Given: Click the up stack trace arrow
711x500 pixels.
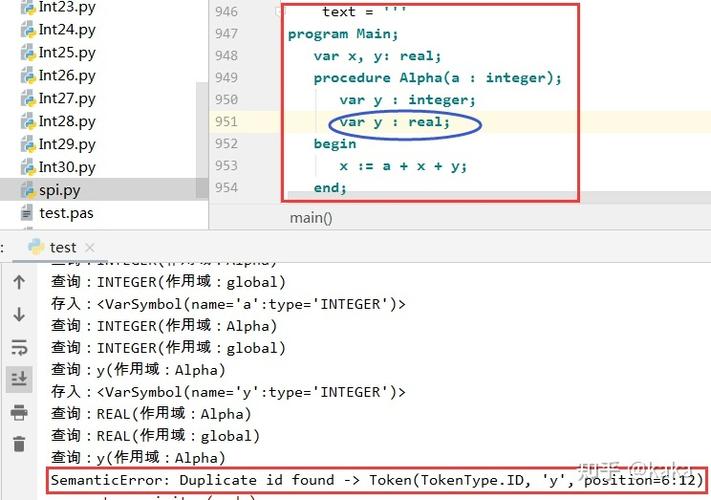Looking at the screenshot, I should point(19,282).
